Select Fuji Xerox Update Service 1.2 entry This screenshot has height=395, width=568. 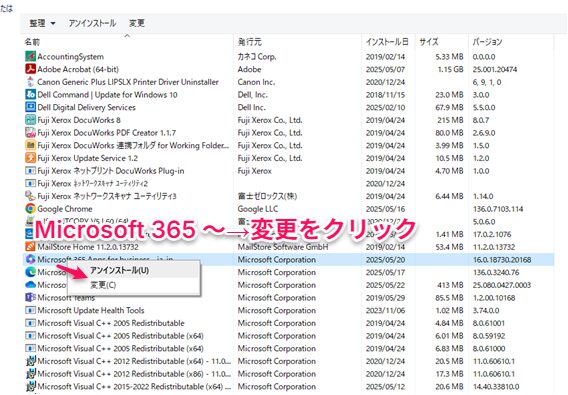click(x=87, y=158)
